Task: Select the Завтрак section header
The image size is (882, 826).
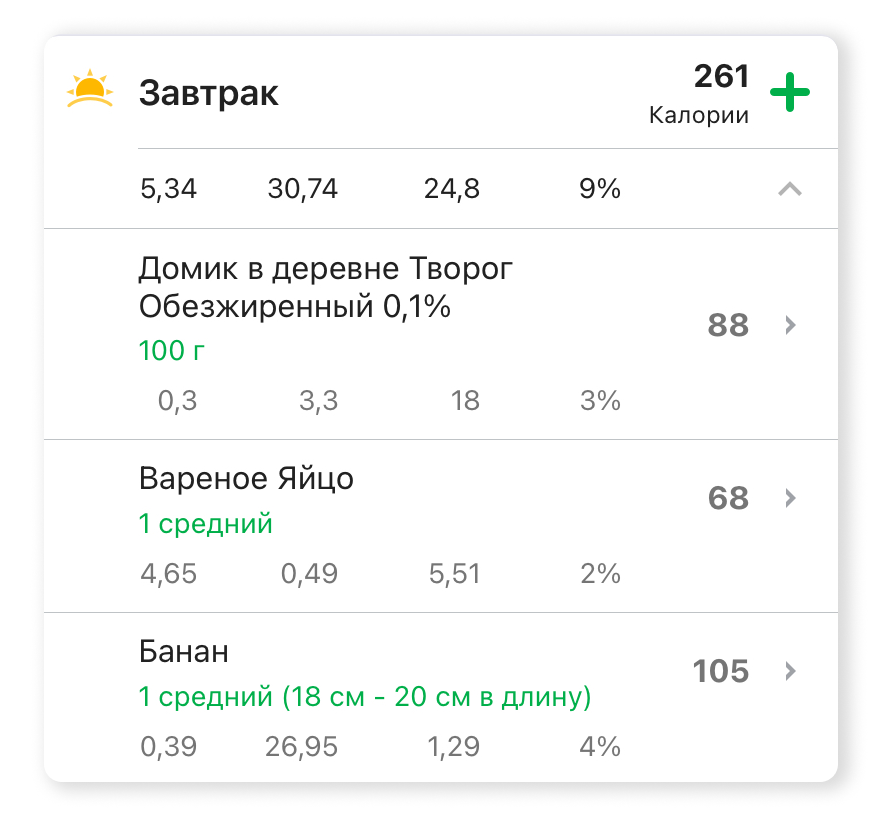Action: [x=207, y=93]
